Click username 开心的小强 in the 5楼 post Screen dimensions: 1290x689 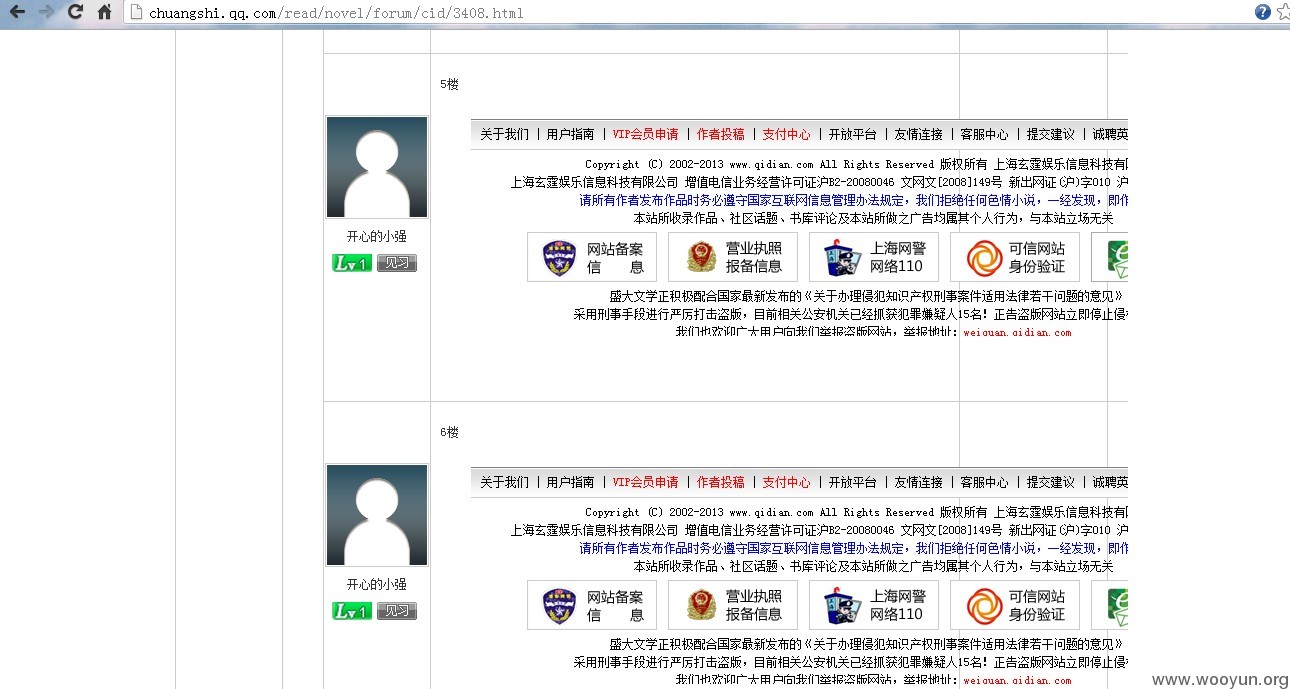click(x=377, y=237)
